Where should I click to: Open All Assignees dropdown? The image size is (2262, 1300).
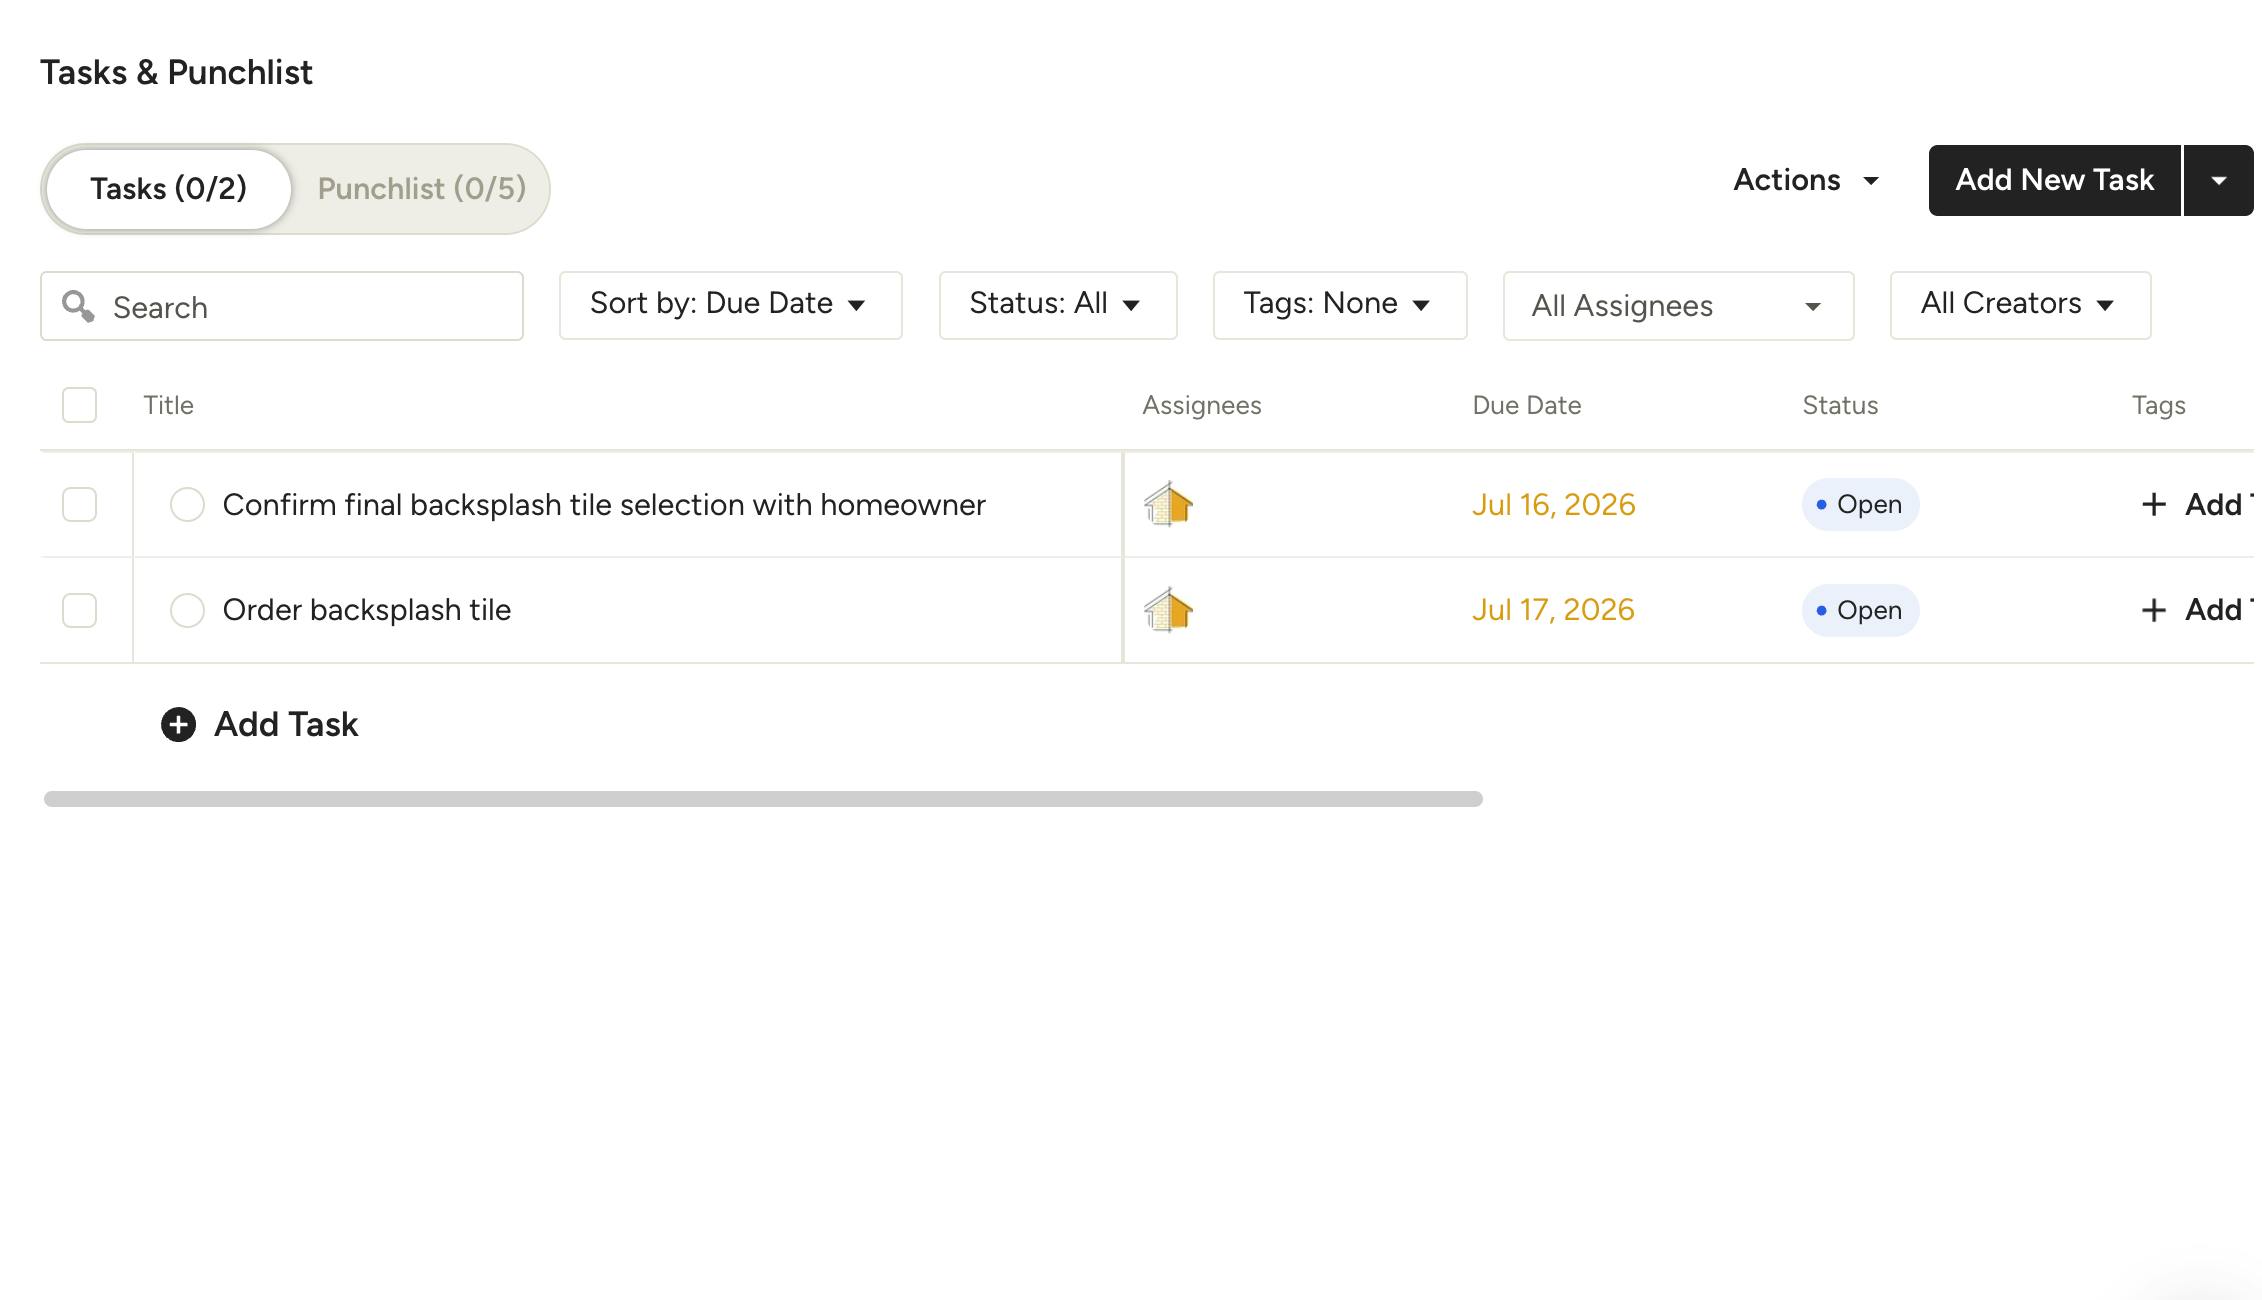[x=1679, y=306]
